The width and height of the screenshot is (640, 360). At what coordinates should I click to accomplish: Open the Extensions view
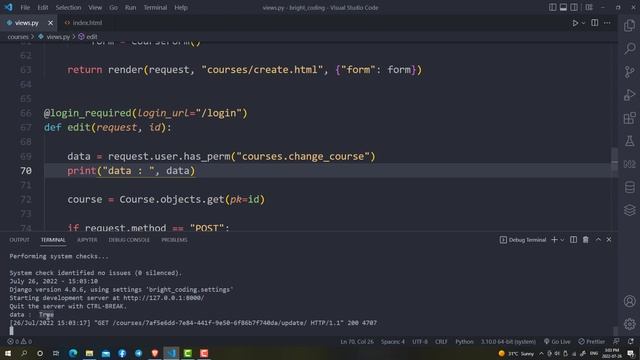point(629,118)
